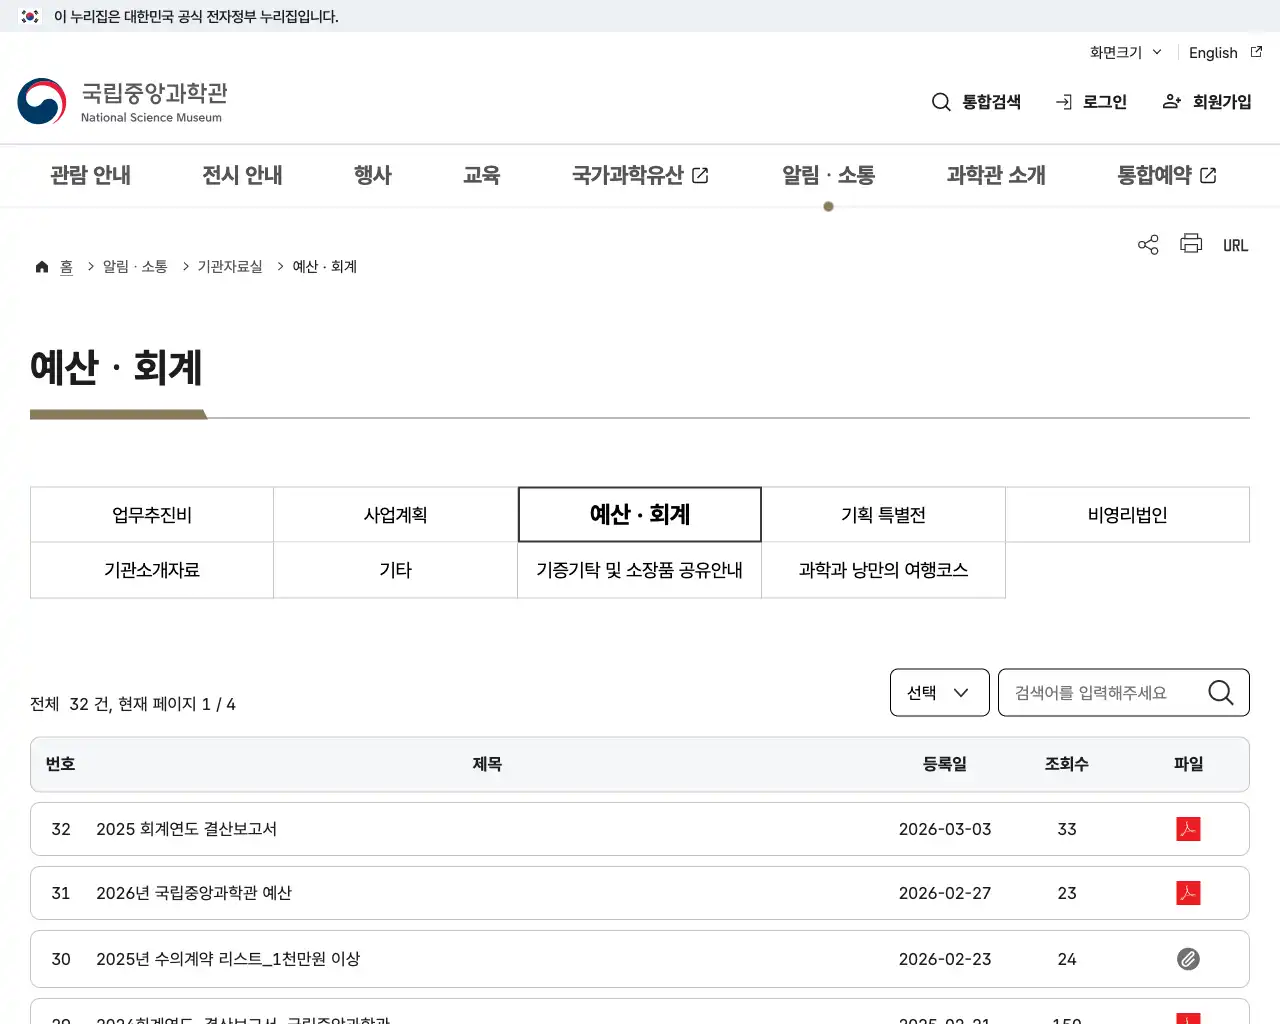Switch to the 업무추진비 tab
Viewport: 1280px width, 1024px height.
(151, 514)
